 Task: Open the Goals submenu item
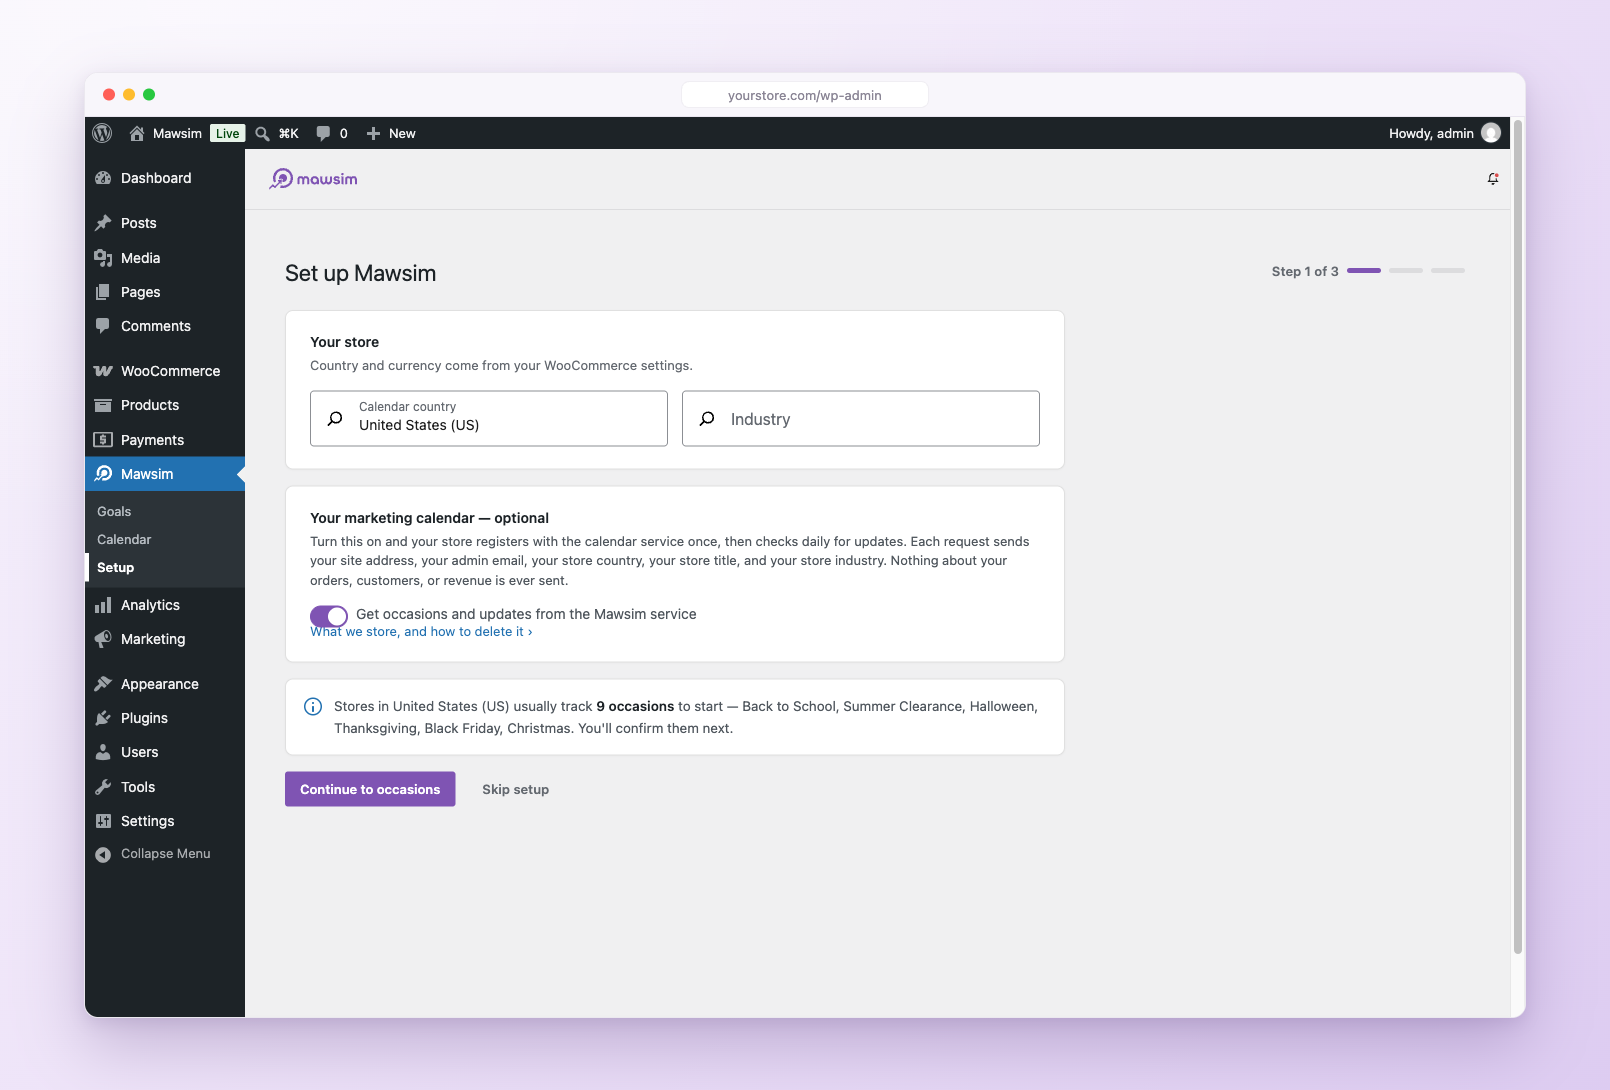pos(114,511)
